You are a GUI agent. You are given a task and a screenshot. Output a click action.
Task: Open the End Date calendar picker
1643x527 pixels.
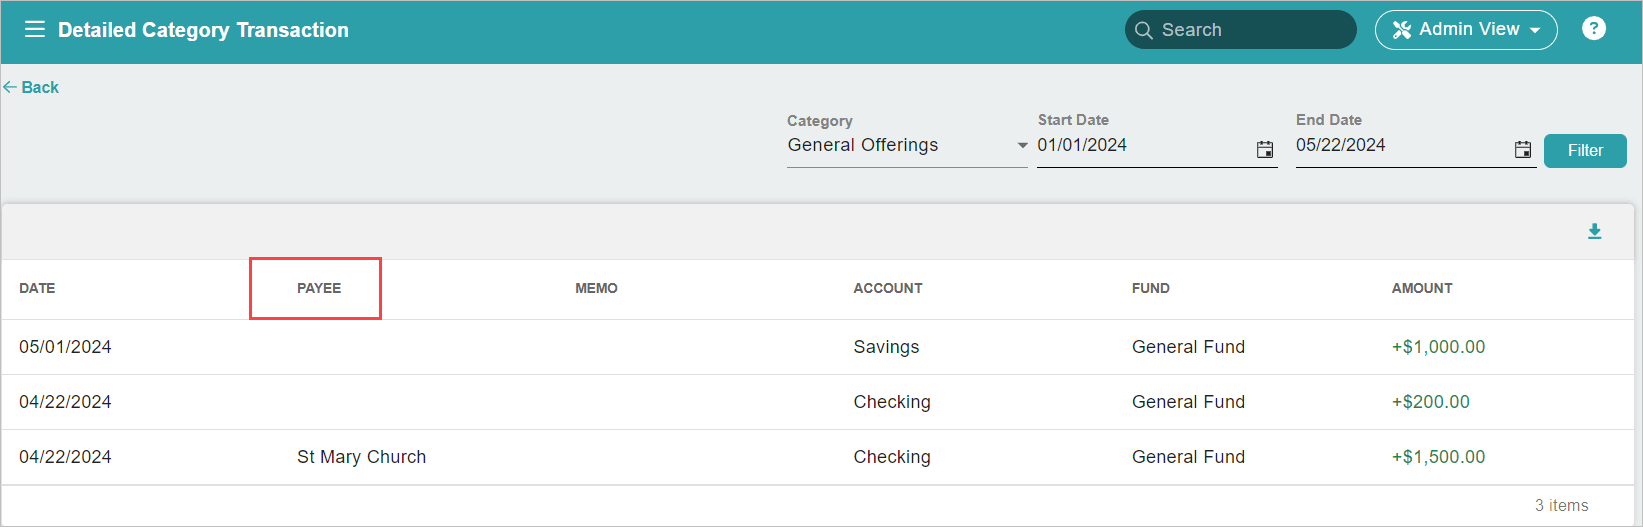click(1523, 149)
